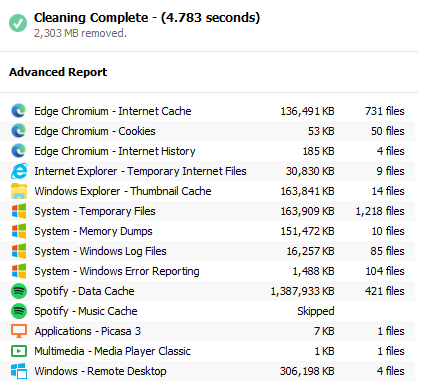Click the Spotify icon beside Data Cache
Image resolution: width=423 pixels, height=390 pixels.
19,291
